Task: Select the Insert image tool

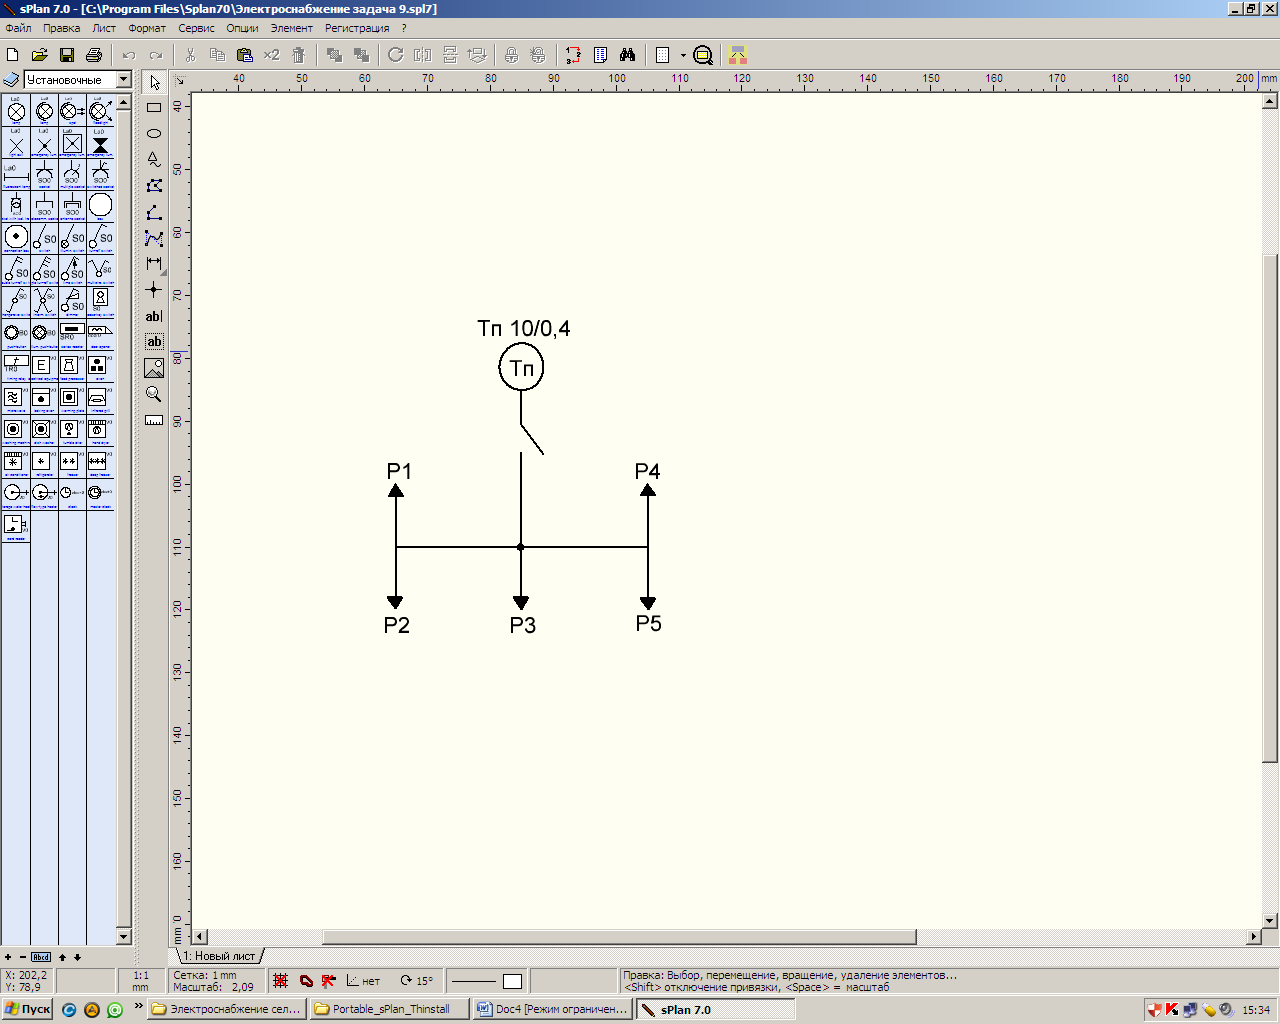Action: click(154, 368)
